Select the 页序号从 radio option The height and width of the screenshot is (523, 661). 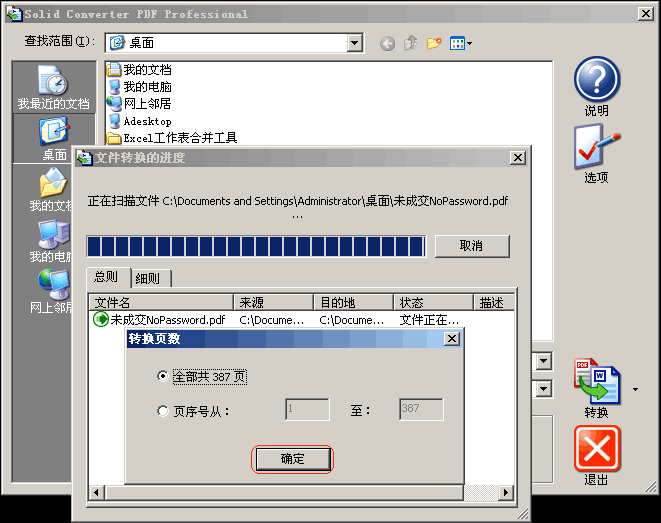pyautogui.click(x=163, y=410)
